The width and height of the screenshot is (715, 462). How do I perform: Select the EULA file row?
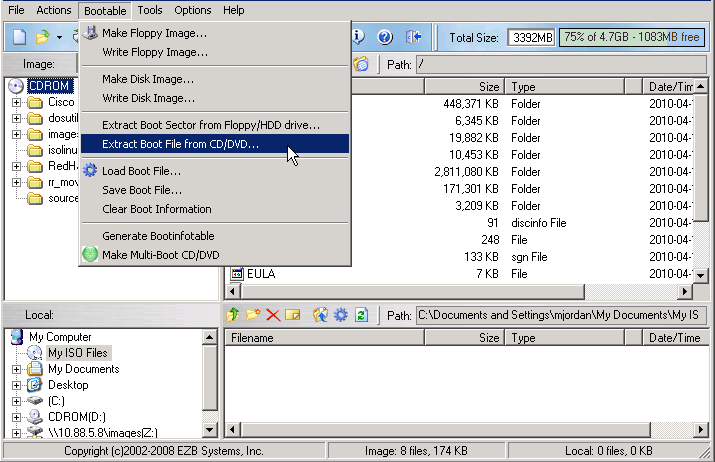pos(460,274)
